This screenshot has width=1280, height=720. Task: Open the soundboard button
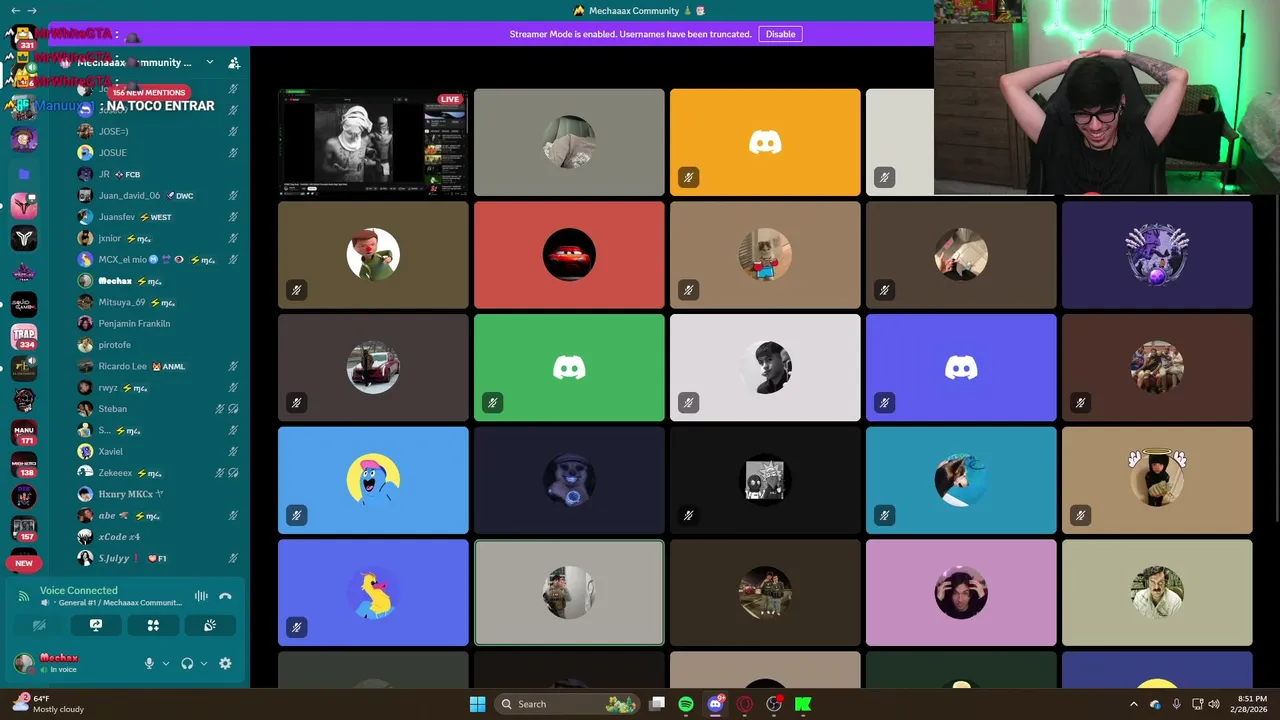tap(210, 625)
